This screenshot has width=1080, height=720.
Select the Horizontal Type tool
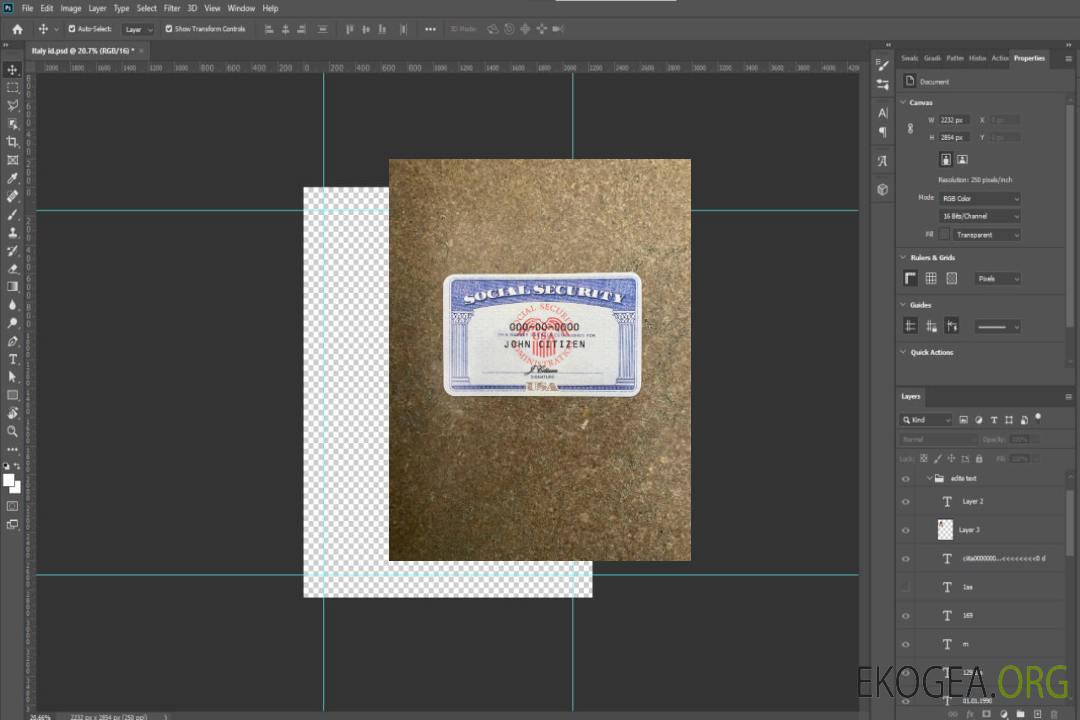coord(12,358)
